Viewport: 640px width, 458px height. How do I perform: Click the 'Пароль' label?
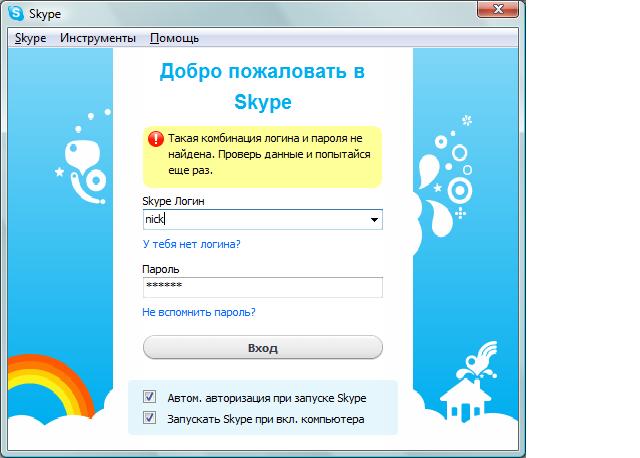coord(161,269)
